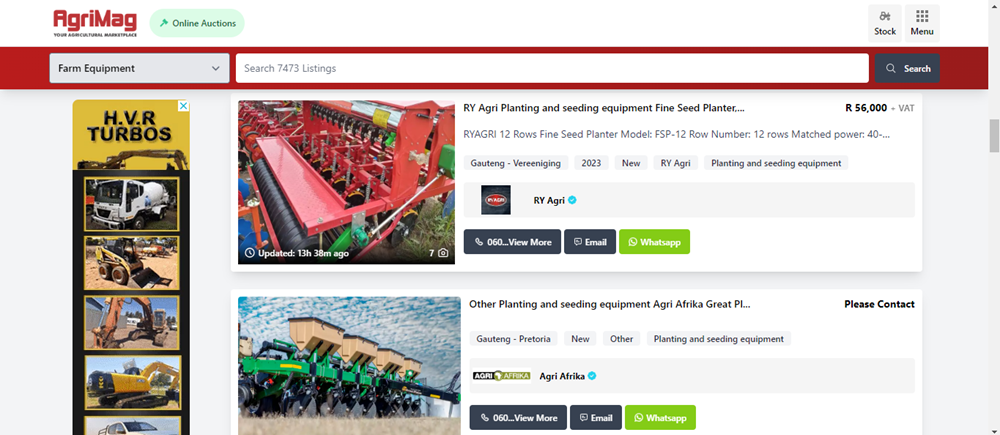The height and width of the screenshot is (435, 1000).
Task: Click the RY Agri dealer logo
Action: click(496, 200)
